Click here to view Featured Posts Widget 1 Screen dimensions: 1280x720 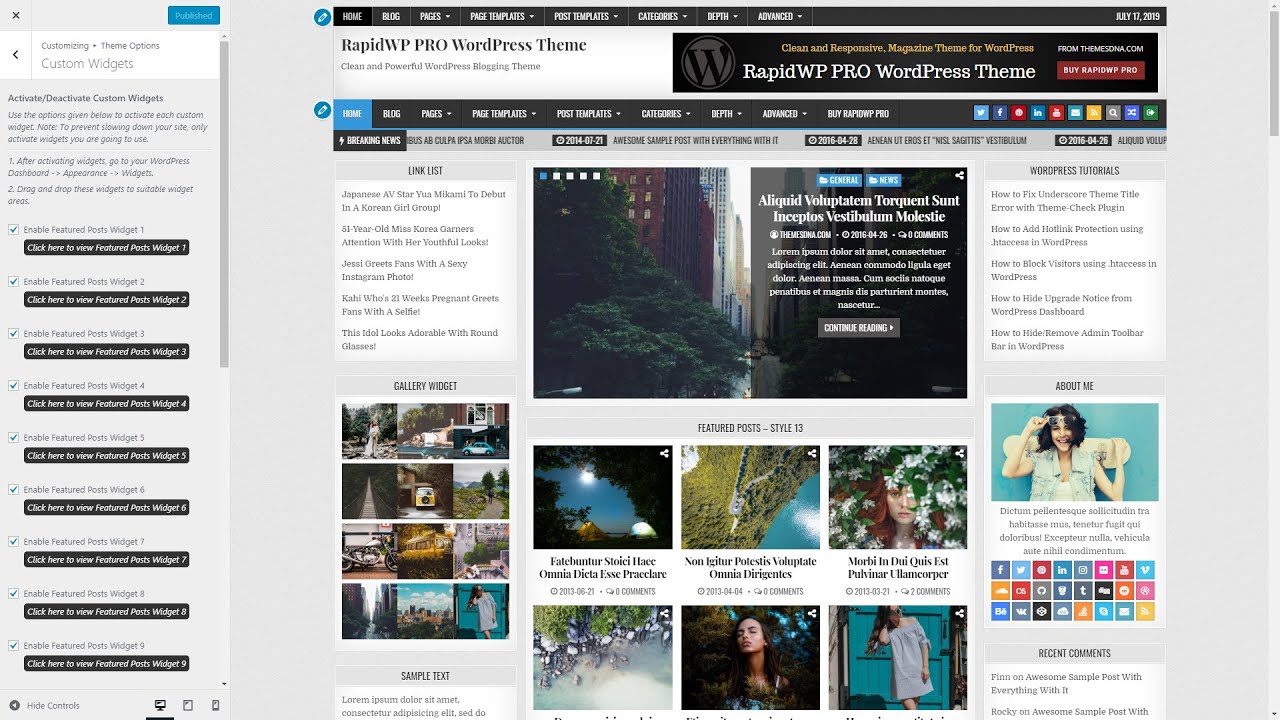[x=106, y=248]
